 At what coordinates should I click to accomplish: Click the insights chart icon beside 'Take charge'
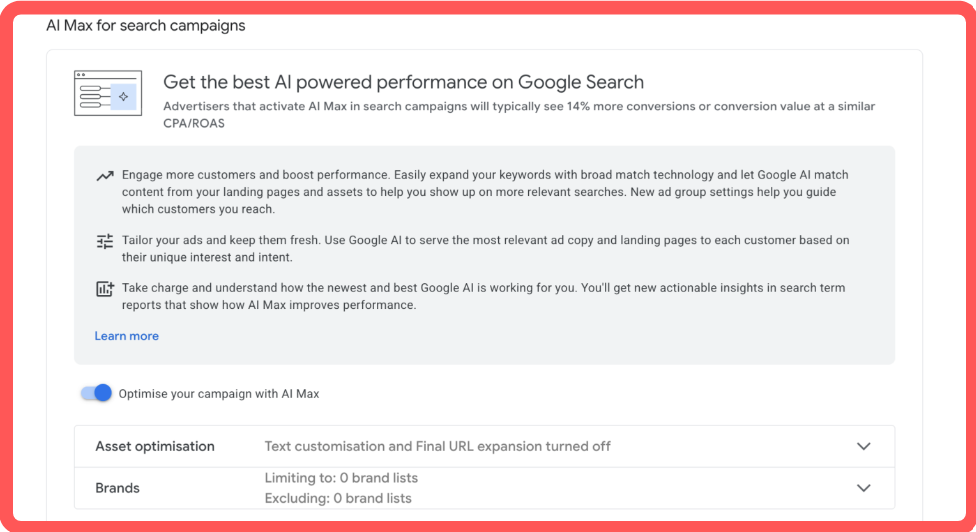105,289
